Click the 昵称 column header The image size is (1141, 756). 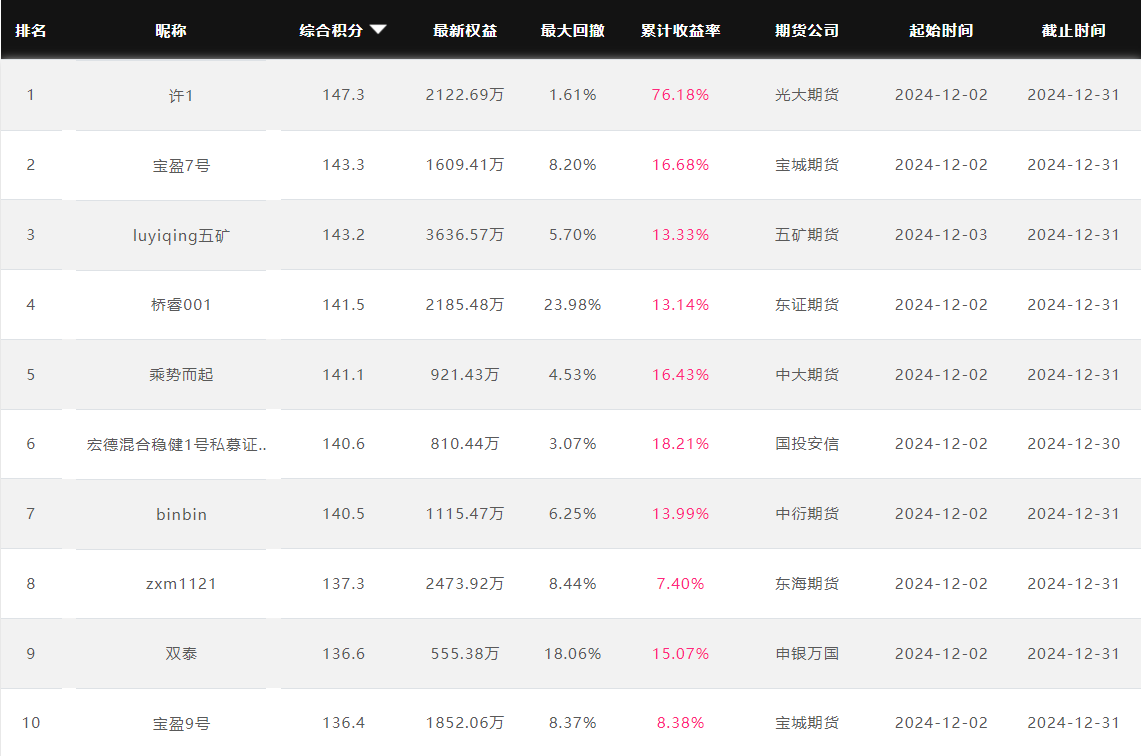tap(171, 31)
